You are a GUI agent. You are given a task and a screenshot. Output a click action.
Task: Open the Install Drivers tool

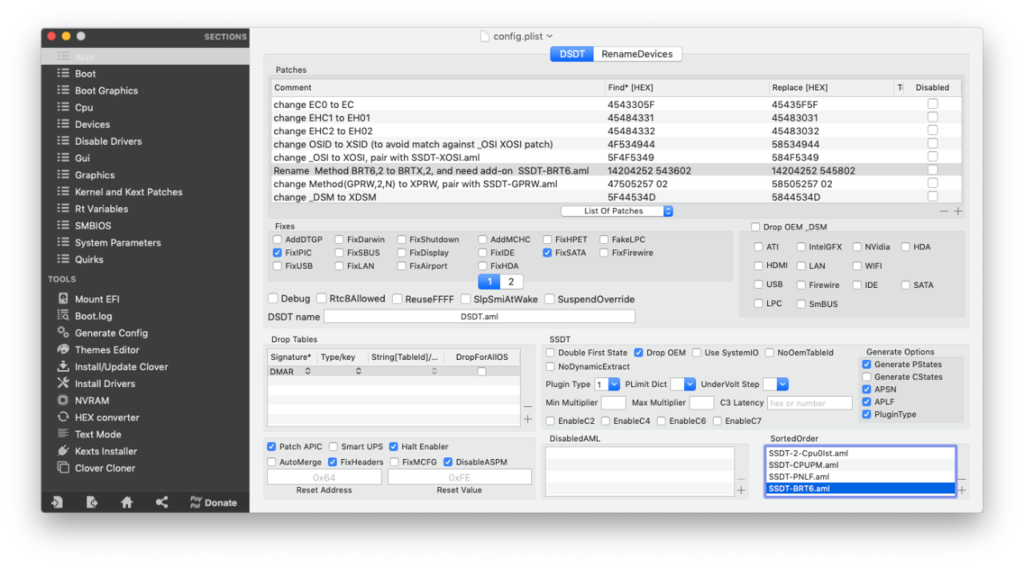[x=104, y=383]
